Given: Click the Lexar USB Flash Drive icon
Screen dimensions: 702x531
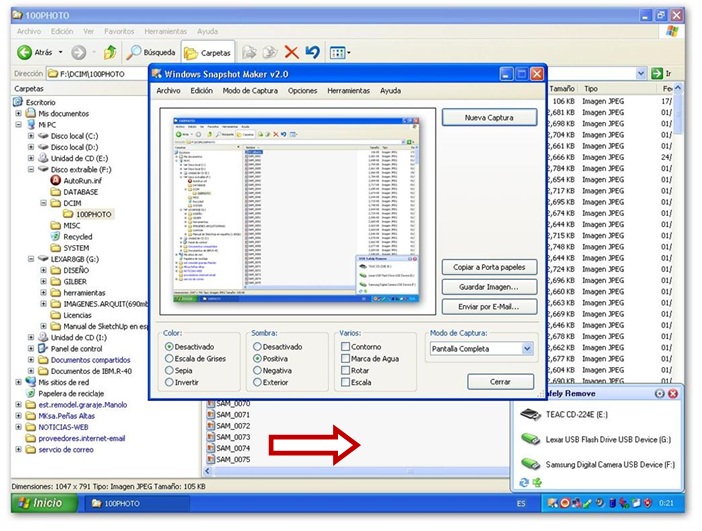Looking at the screenshot, I should coord(528,439).
